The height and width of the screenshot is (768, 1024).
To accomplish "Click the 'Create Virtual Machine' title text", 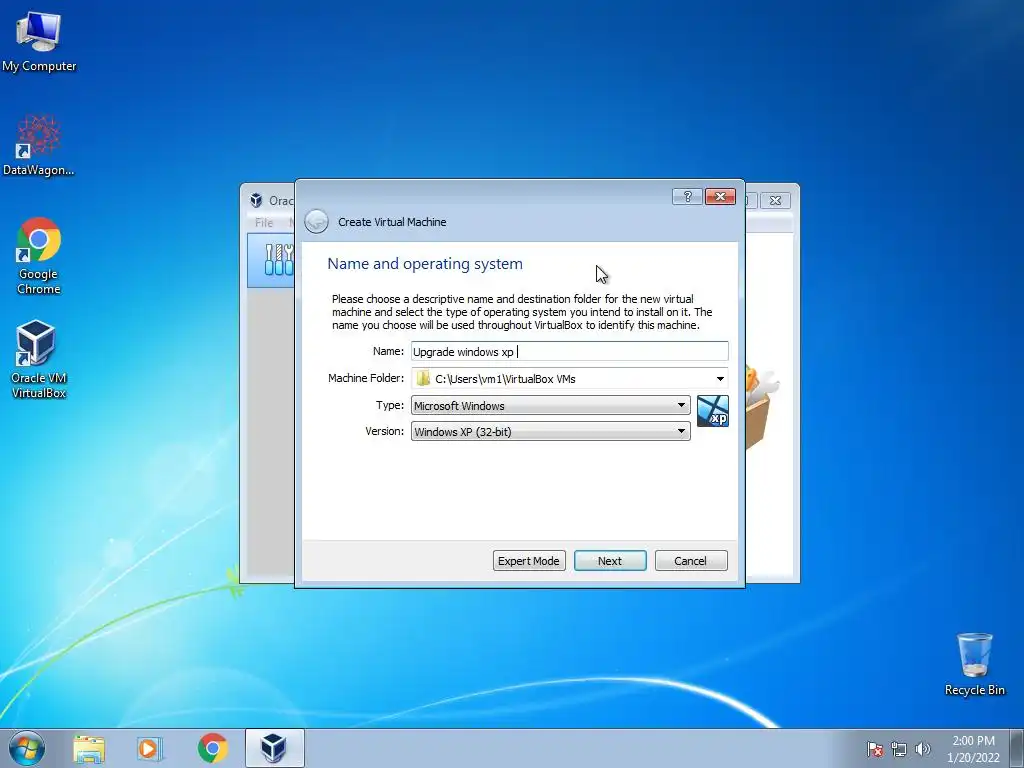I will [392, 222].
